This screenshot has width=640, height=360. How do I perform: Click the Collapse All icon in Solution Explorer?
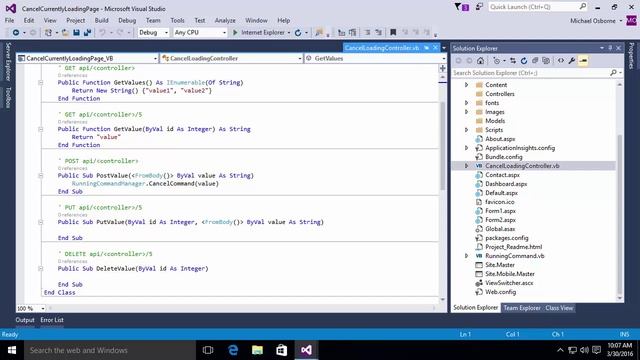tap(535, 61)
